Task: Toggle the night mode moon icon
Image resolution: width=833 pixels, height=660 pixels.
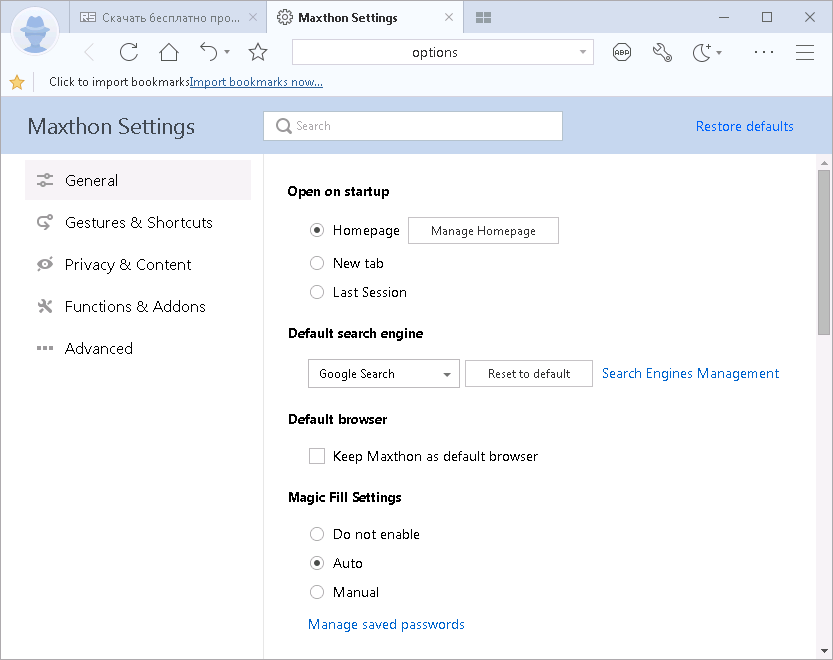Action: 702,53
